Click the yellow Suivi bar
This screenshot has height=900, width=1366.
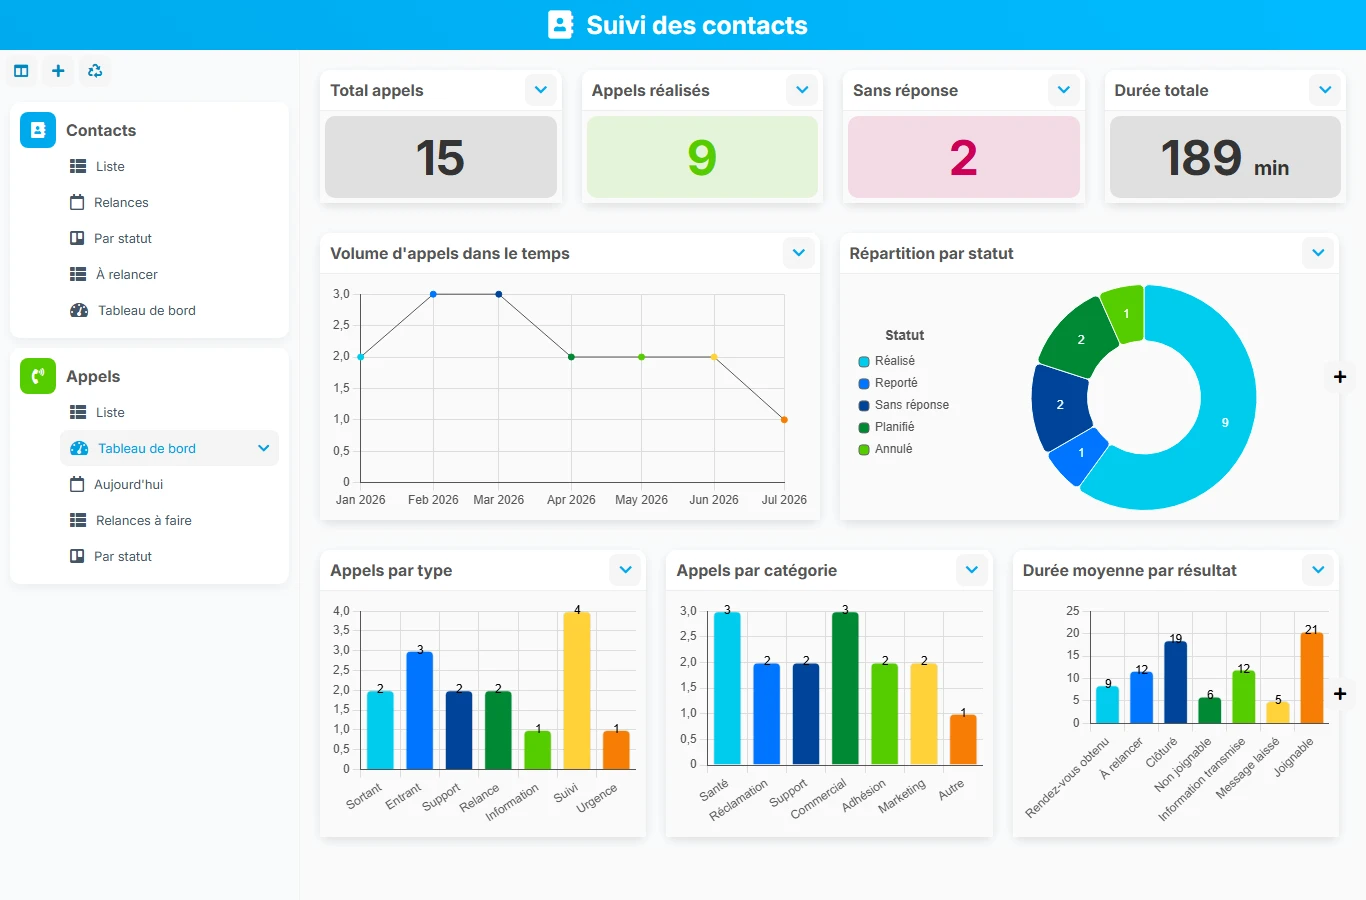point(577,690)
